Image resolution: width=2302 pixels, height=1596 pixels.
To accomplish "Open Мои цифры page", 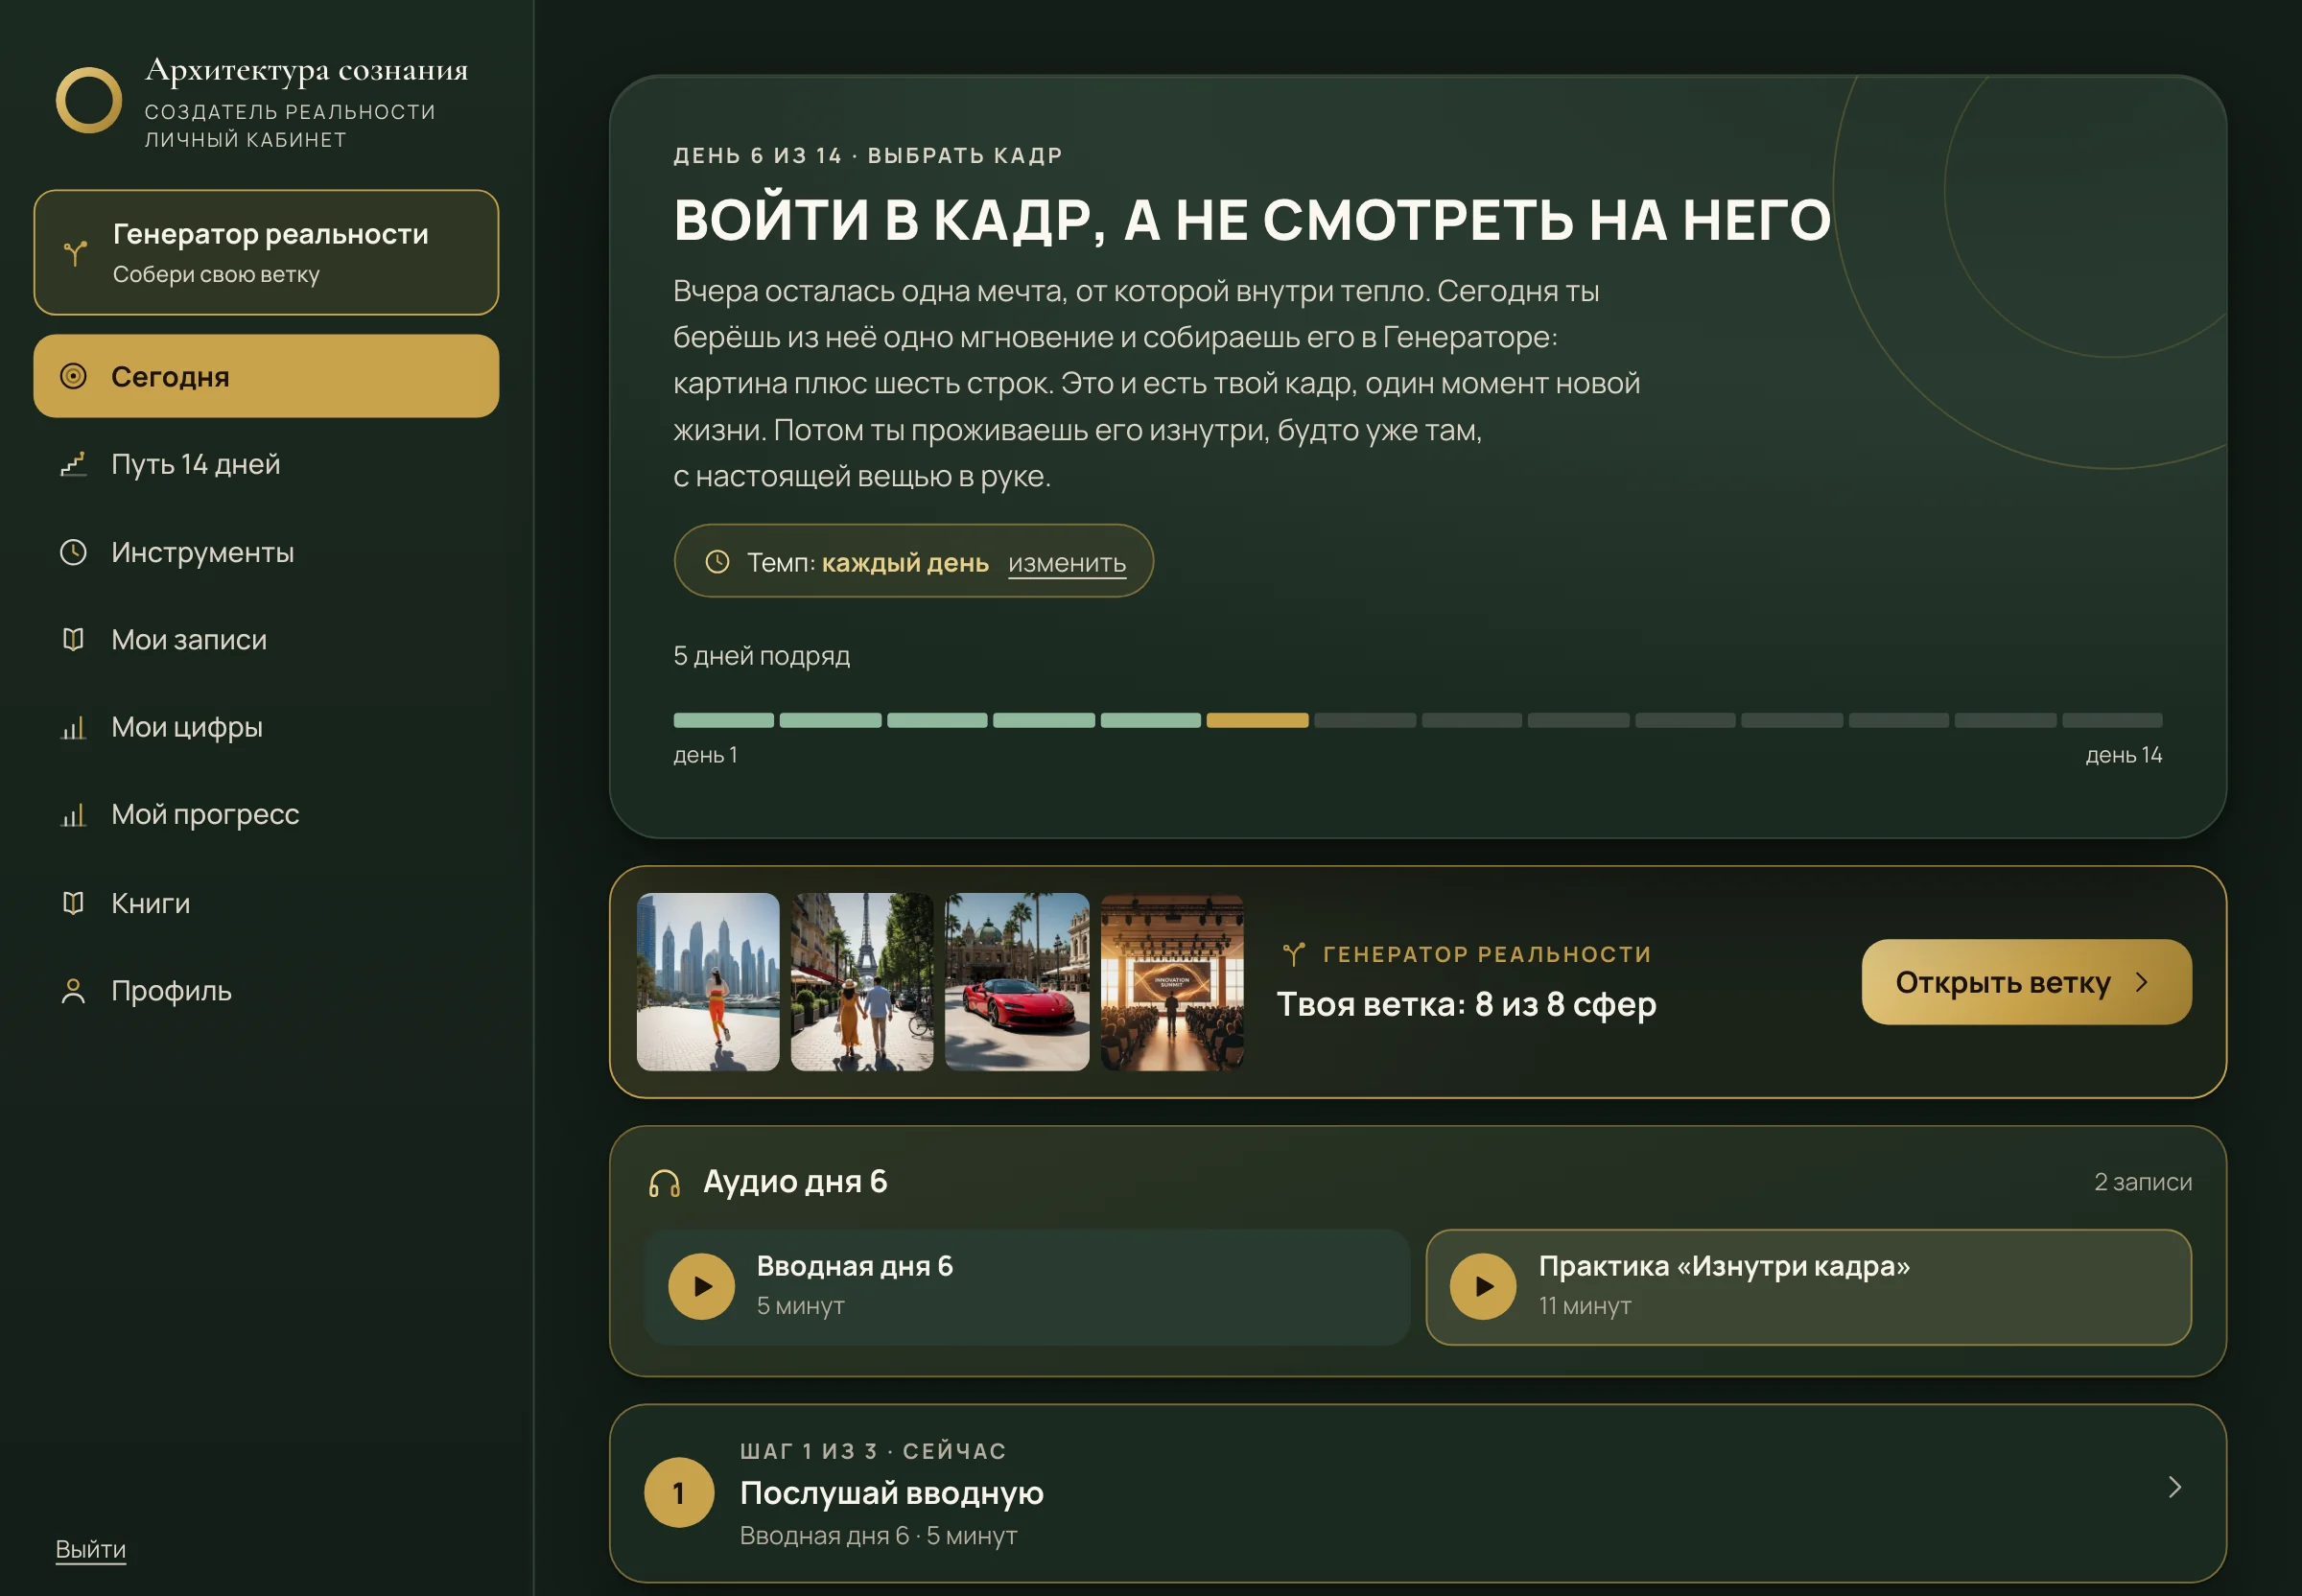I will point(266,727).
